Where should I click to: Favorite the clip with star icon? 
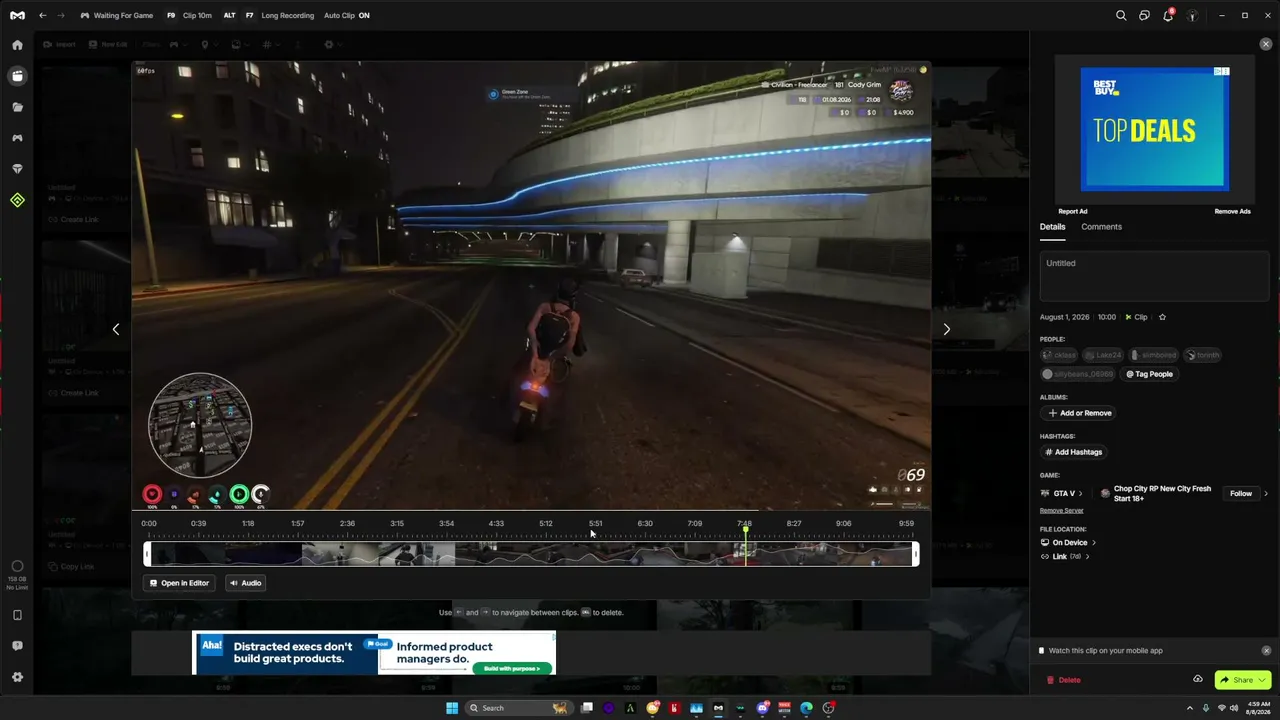1162,317
